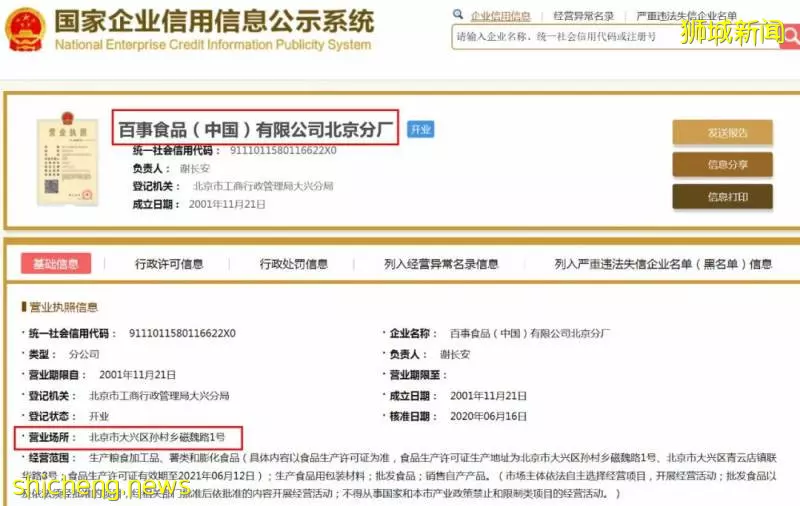
Task: Focus the enterprise name search field
Action: click(615, 37)
